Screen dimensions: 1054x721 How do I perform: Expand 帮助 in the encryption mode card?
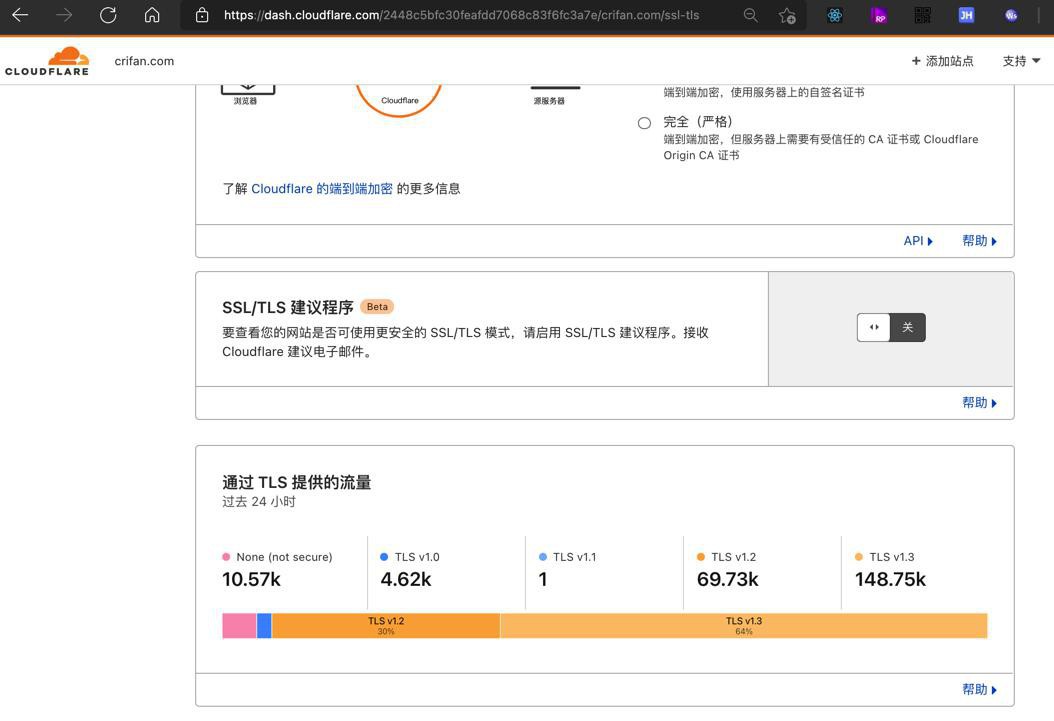point(979,241)
